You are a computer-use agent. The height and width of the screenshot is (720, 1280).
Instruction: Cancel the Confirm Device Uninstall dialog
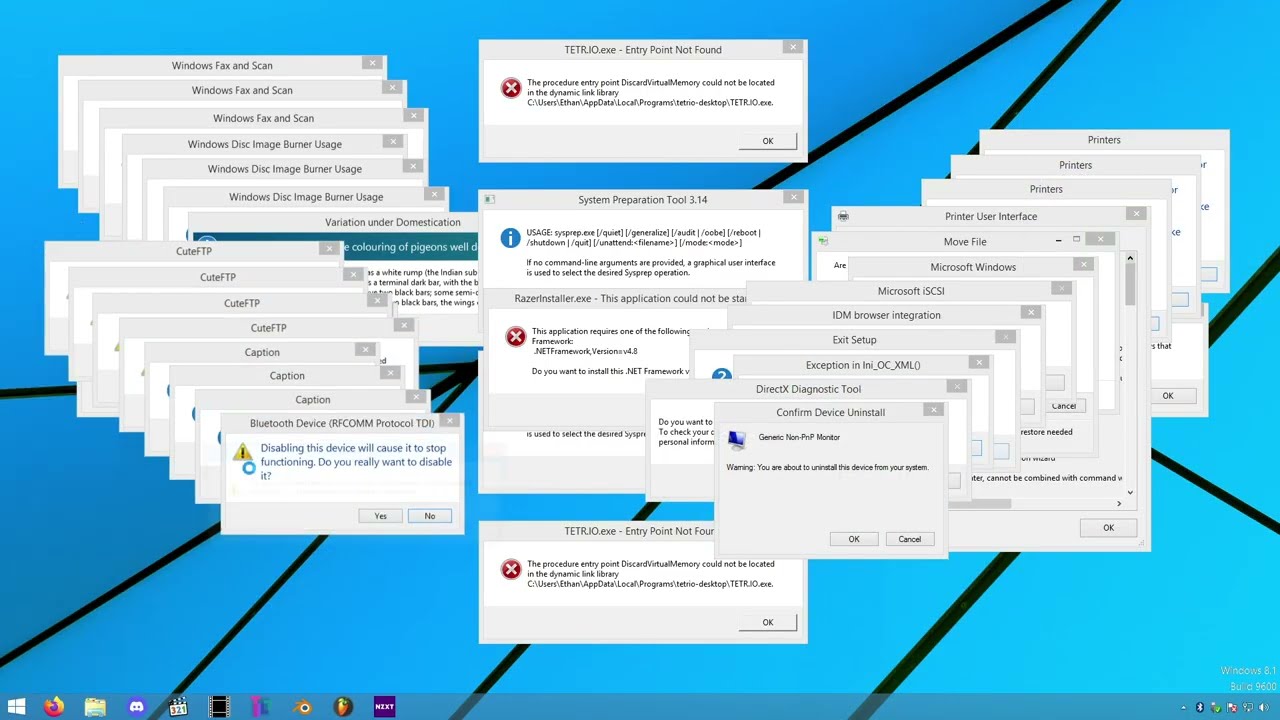909,539
